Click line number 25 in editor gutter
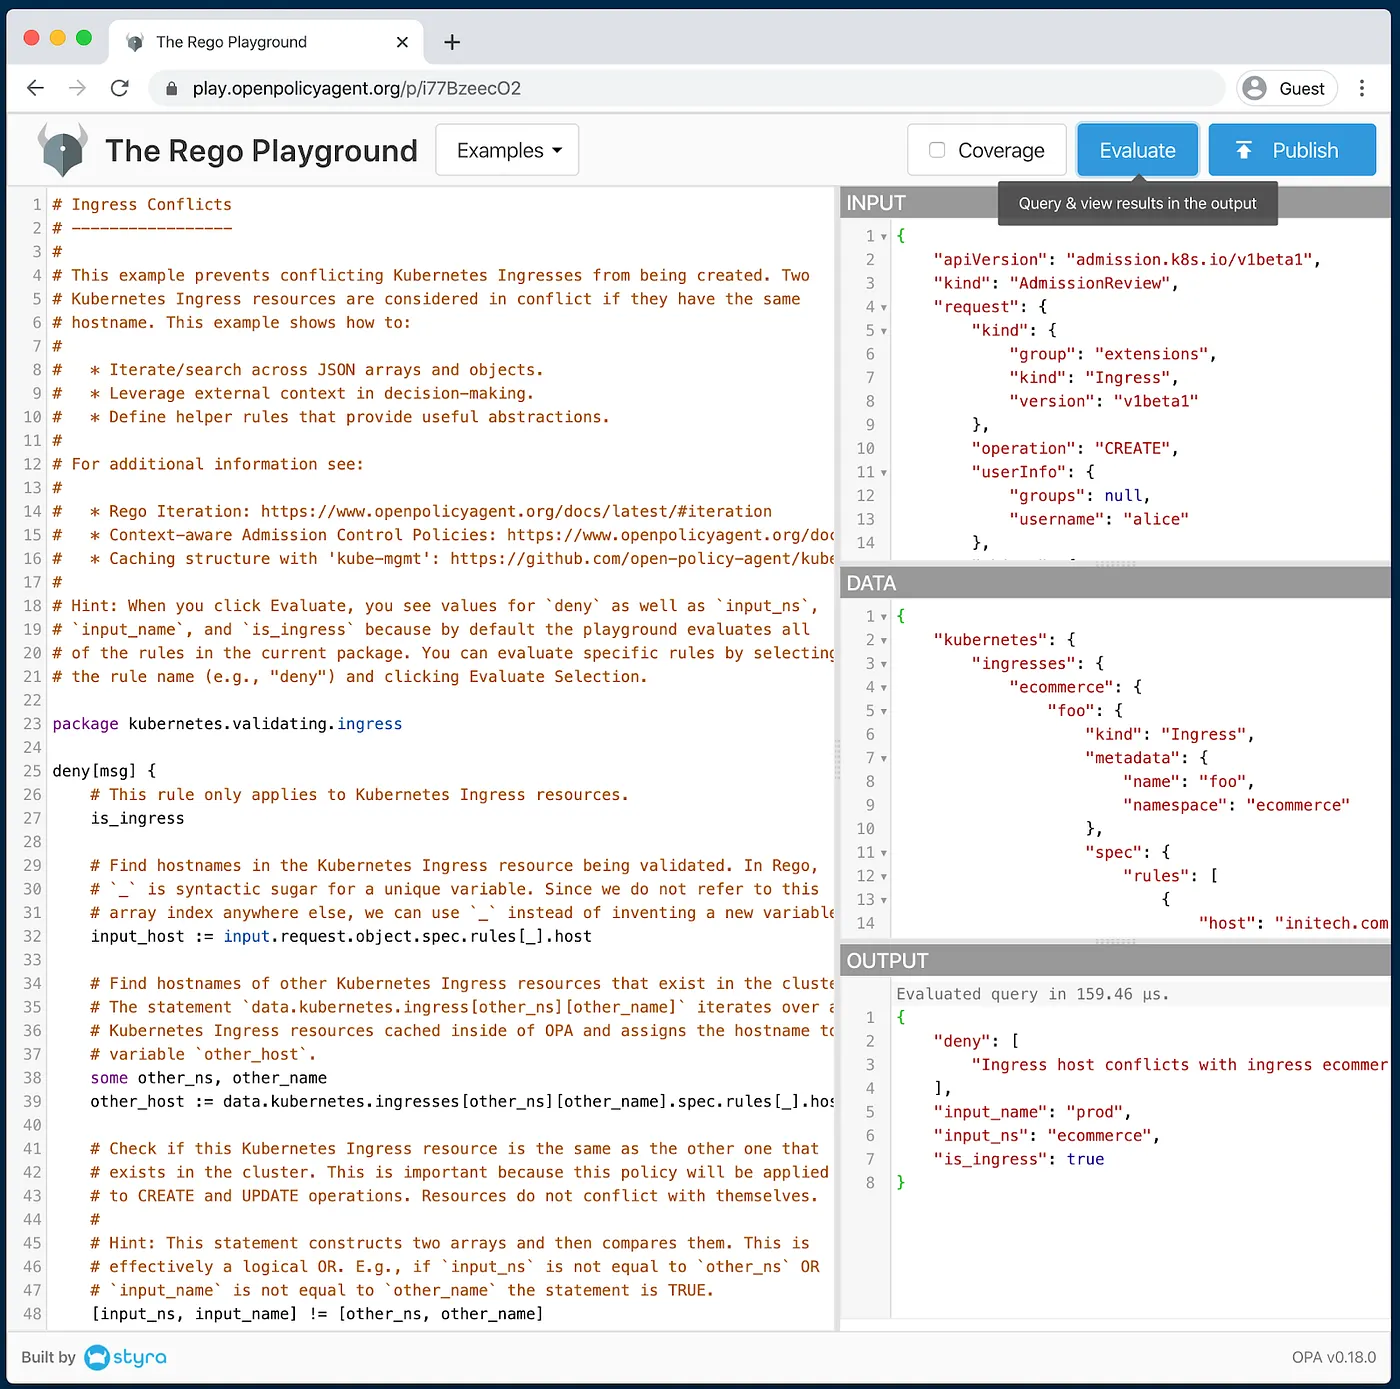The height and width of the screenshot is (1389, 1400). pyautogui.click(x=32, y=771)
